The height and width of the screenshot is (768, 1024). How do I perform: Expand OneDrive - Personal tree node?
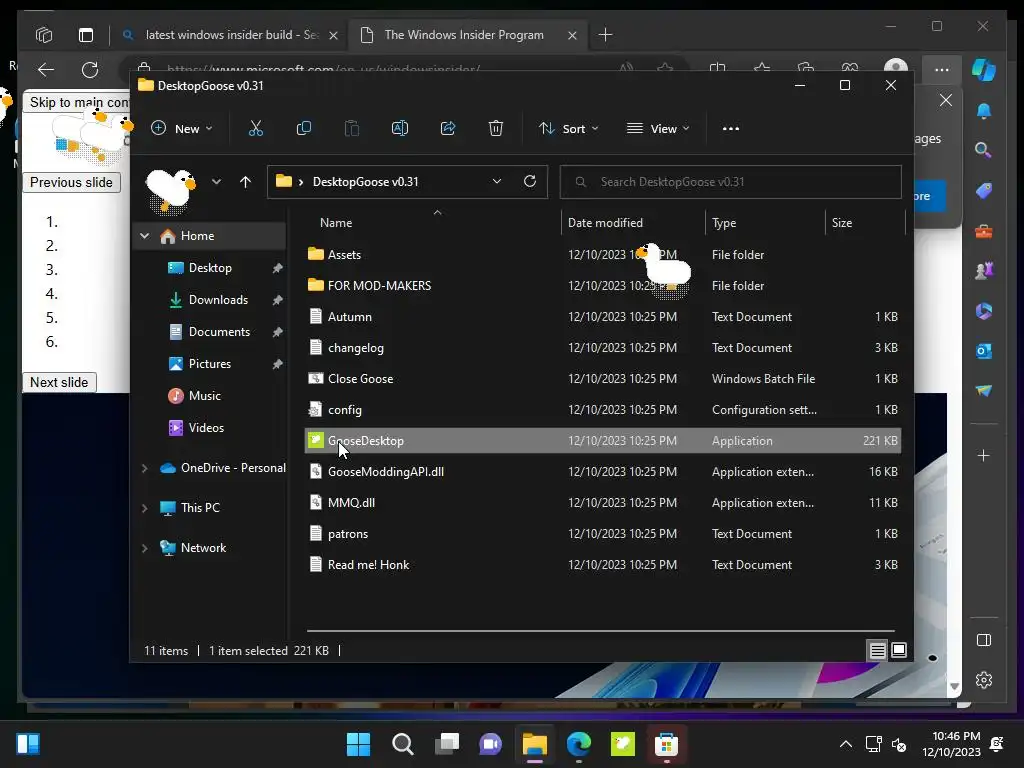click(x=144, y=468)
